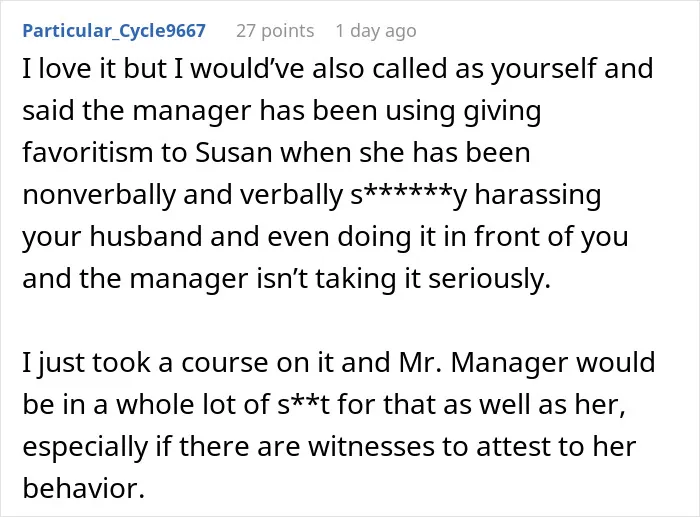This screenshot has width=700, height=517.
Task: Click the final word 'behavior.'
Action: pyautogui.click(x=83, y=488)
